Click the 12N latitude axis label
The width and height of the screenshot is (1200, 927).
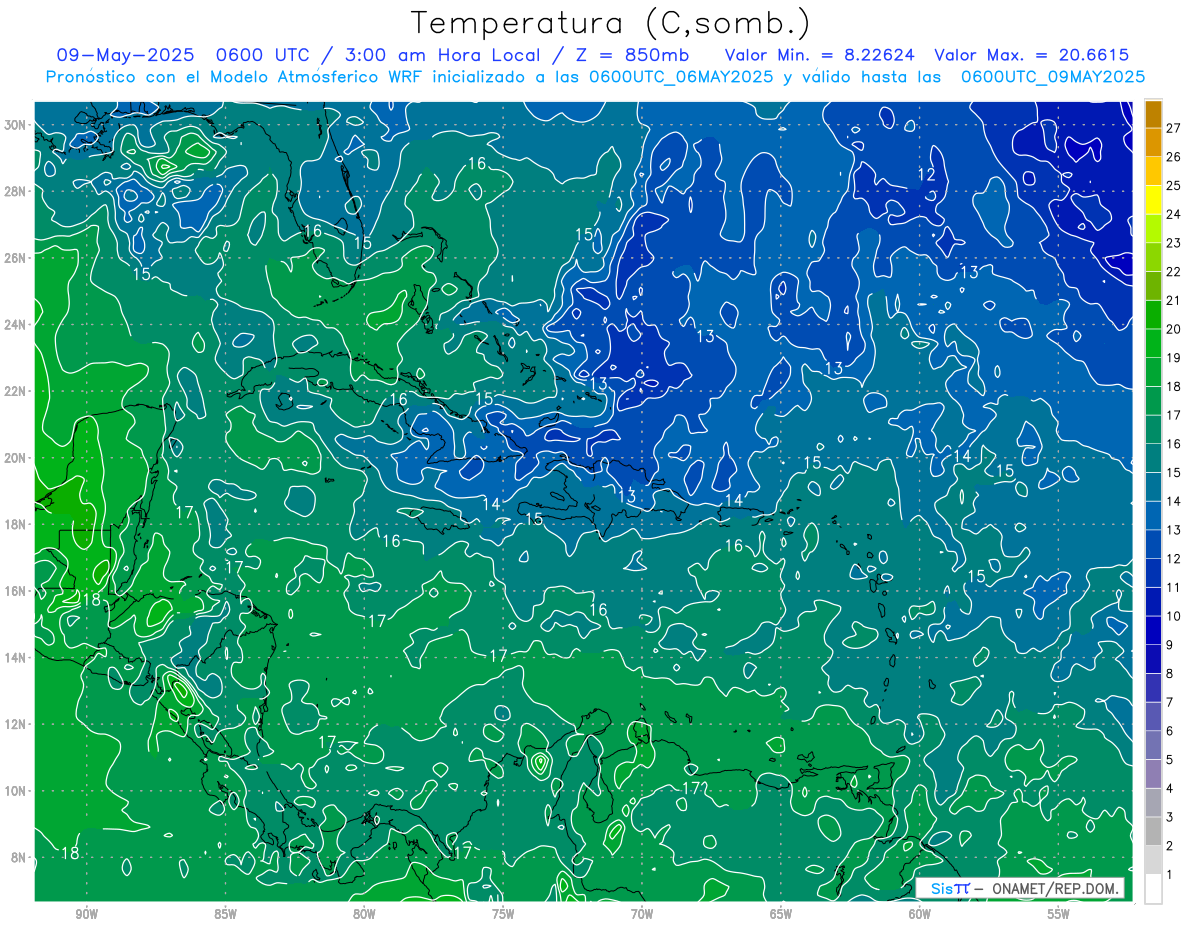(17, 724)
